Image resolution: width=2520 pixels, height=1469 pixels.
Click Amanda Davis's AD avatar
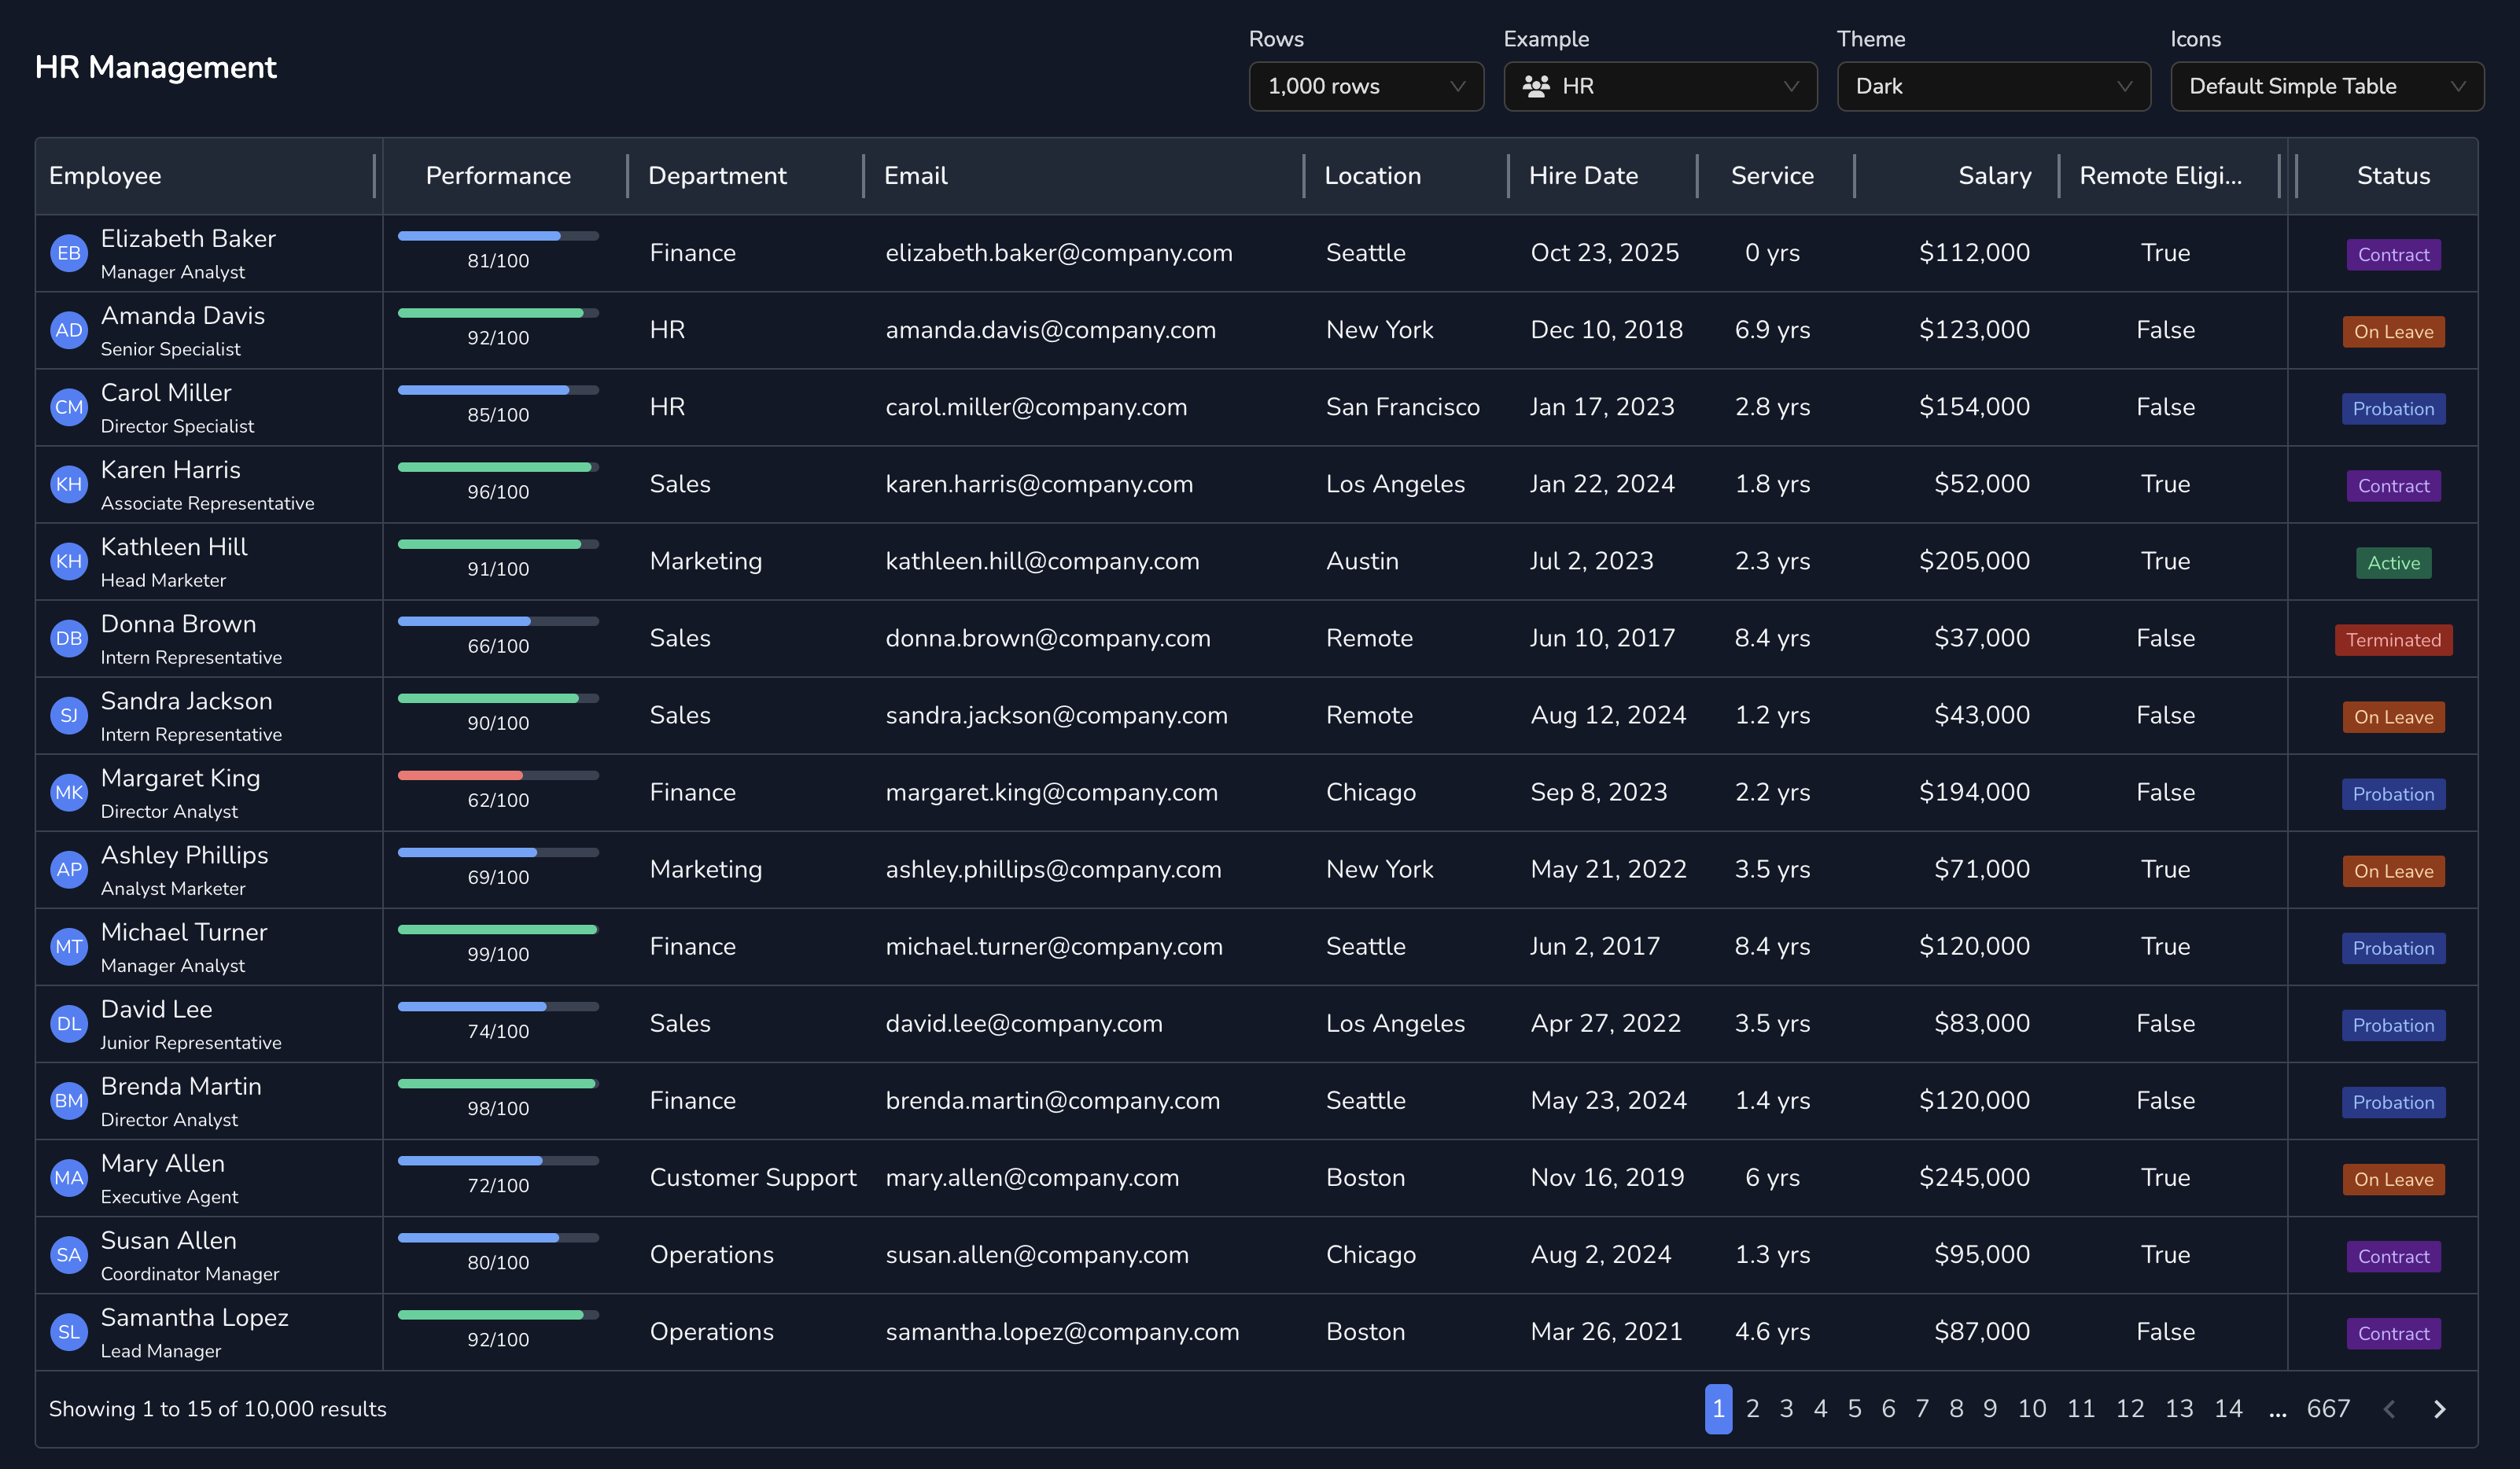click(69, 330)
